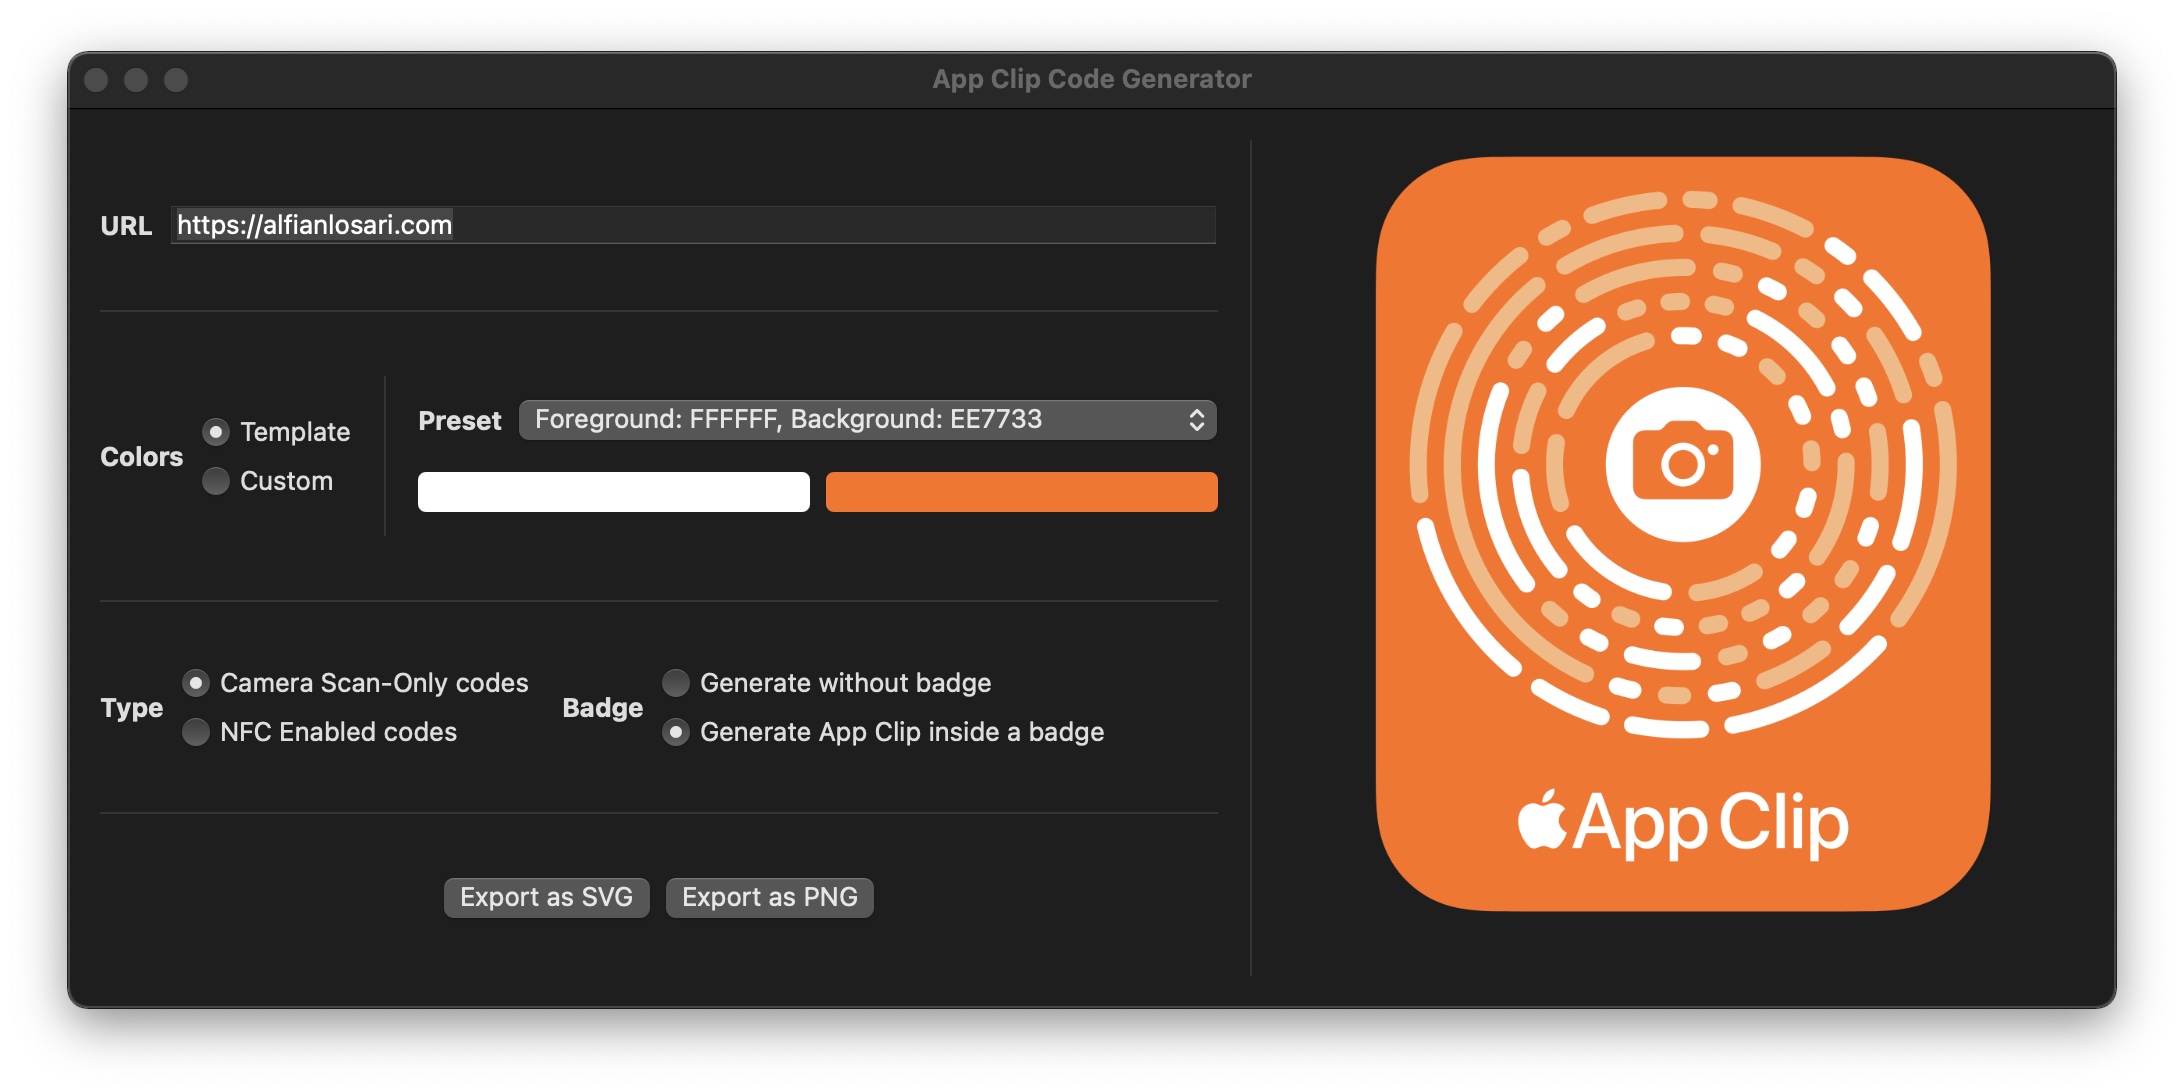The image size is (2184, 1092).
Task: Click the orange background color swatch
Action: [1021, 492]
